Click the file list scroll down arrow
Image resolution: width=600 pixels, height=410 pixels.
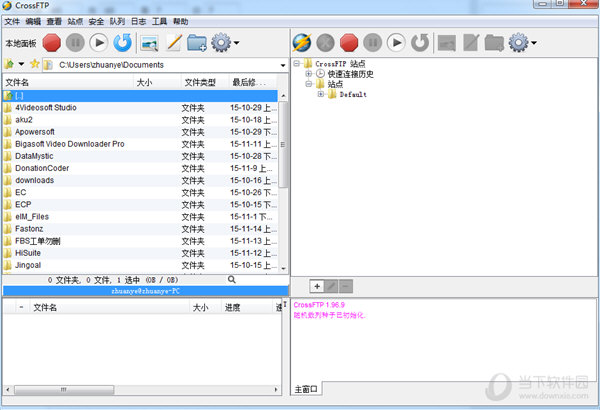click(x=284, y=269)
